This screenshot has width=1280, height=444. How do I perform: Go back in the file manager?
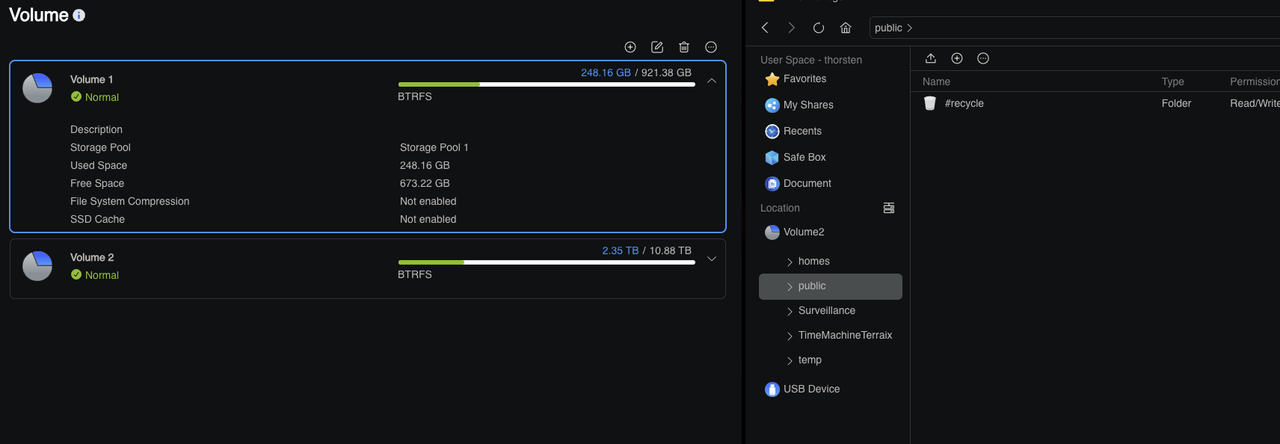(x=765, y=28)
